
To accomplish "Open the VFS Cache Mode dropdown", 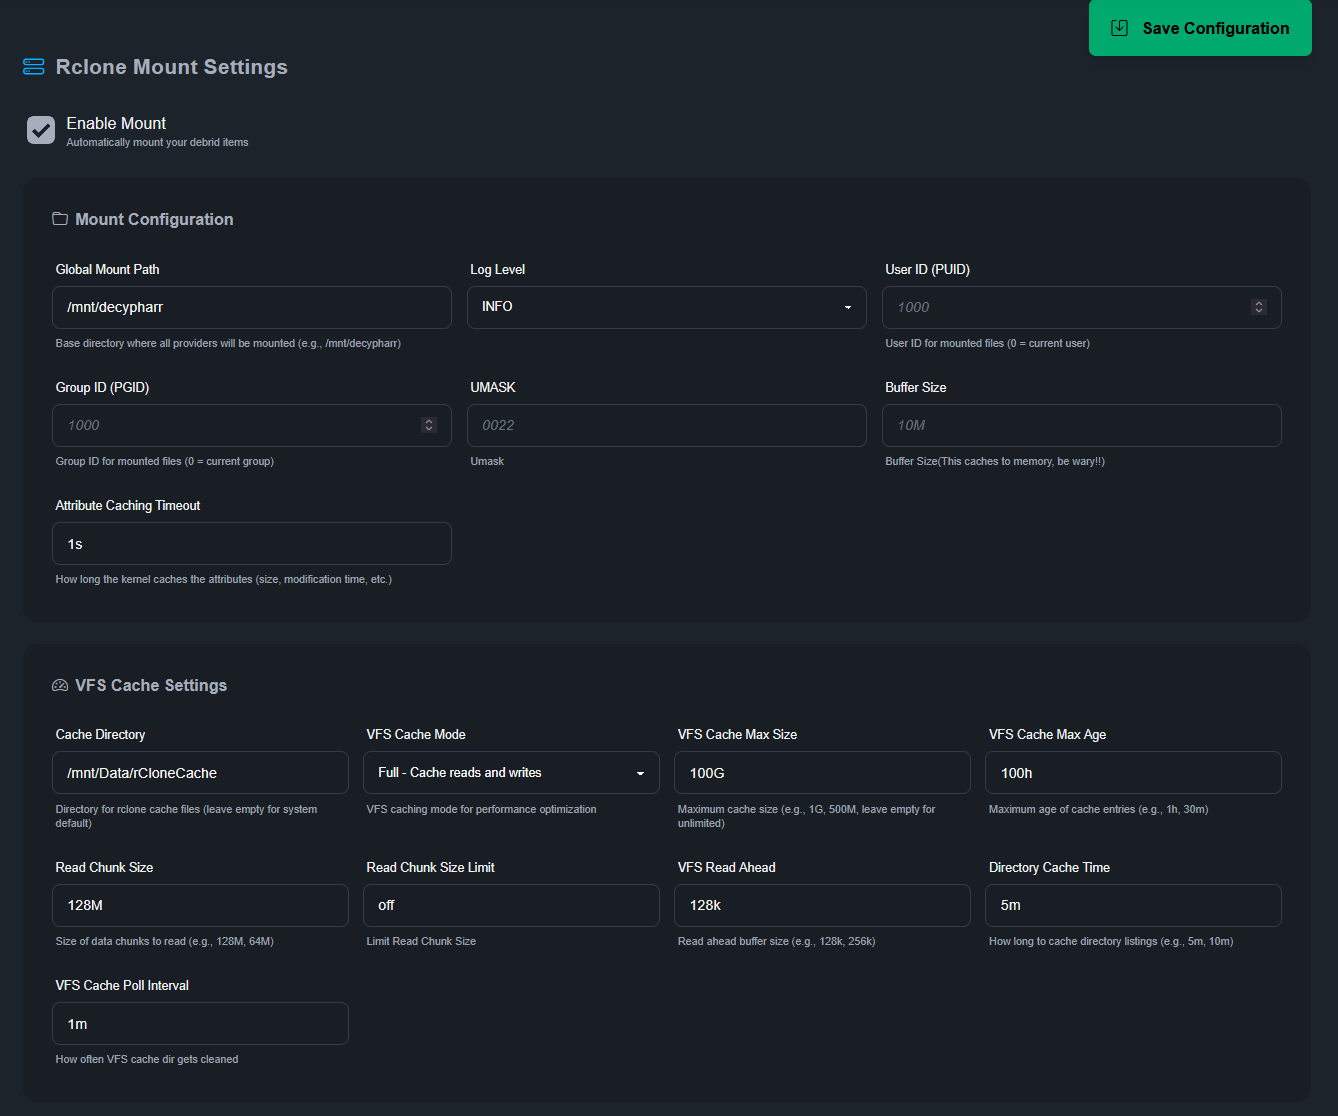I will point(511,773).
